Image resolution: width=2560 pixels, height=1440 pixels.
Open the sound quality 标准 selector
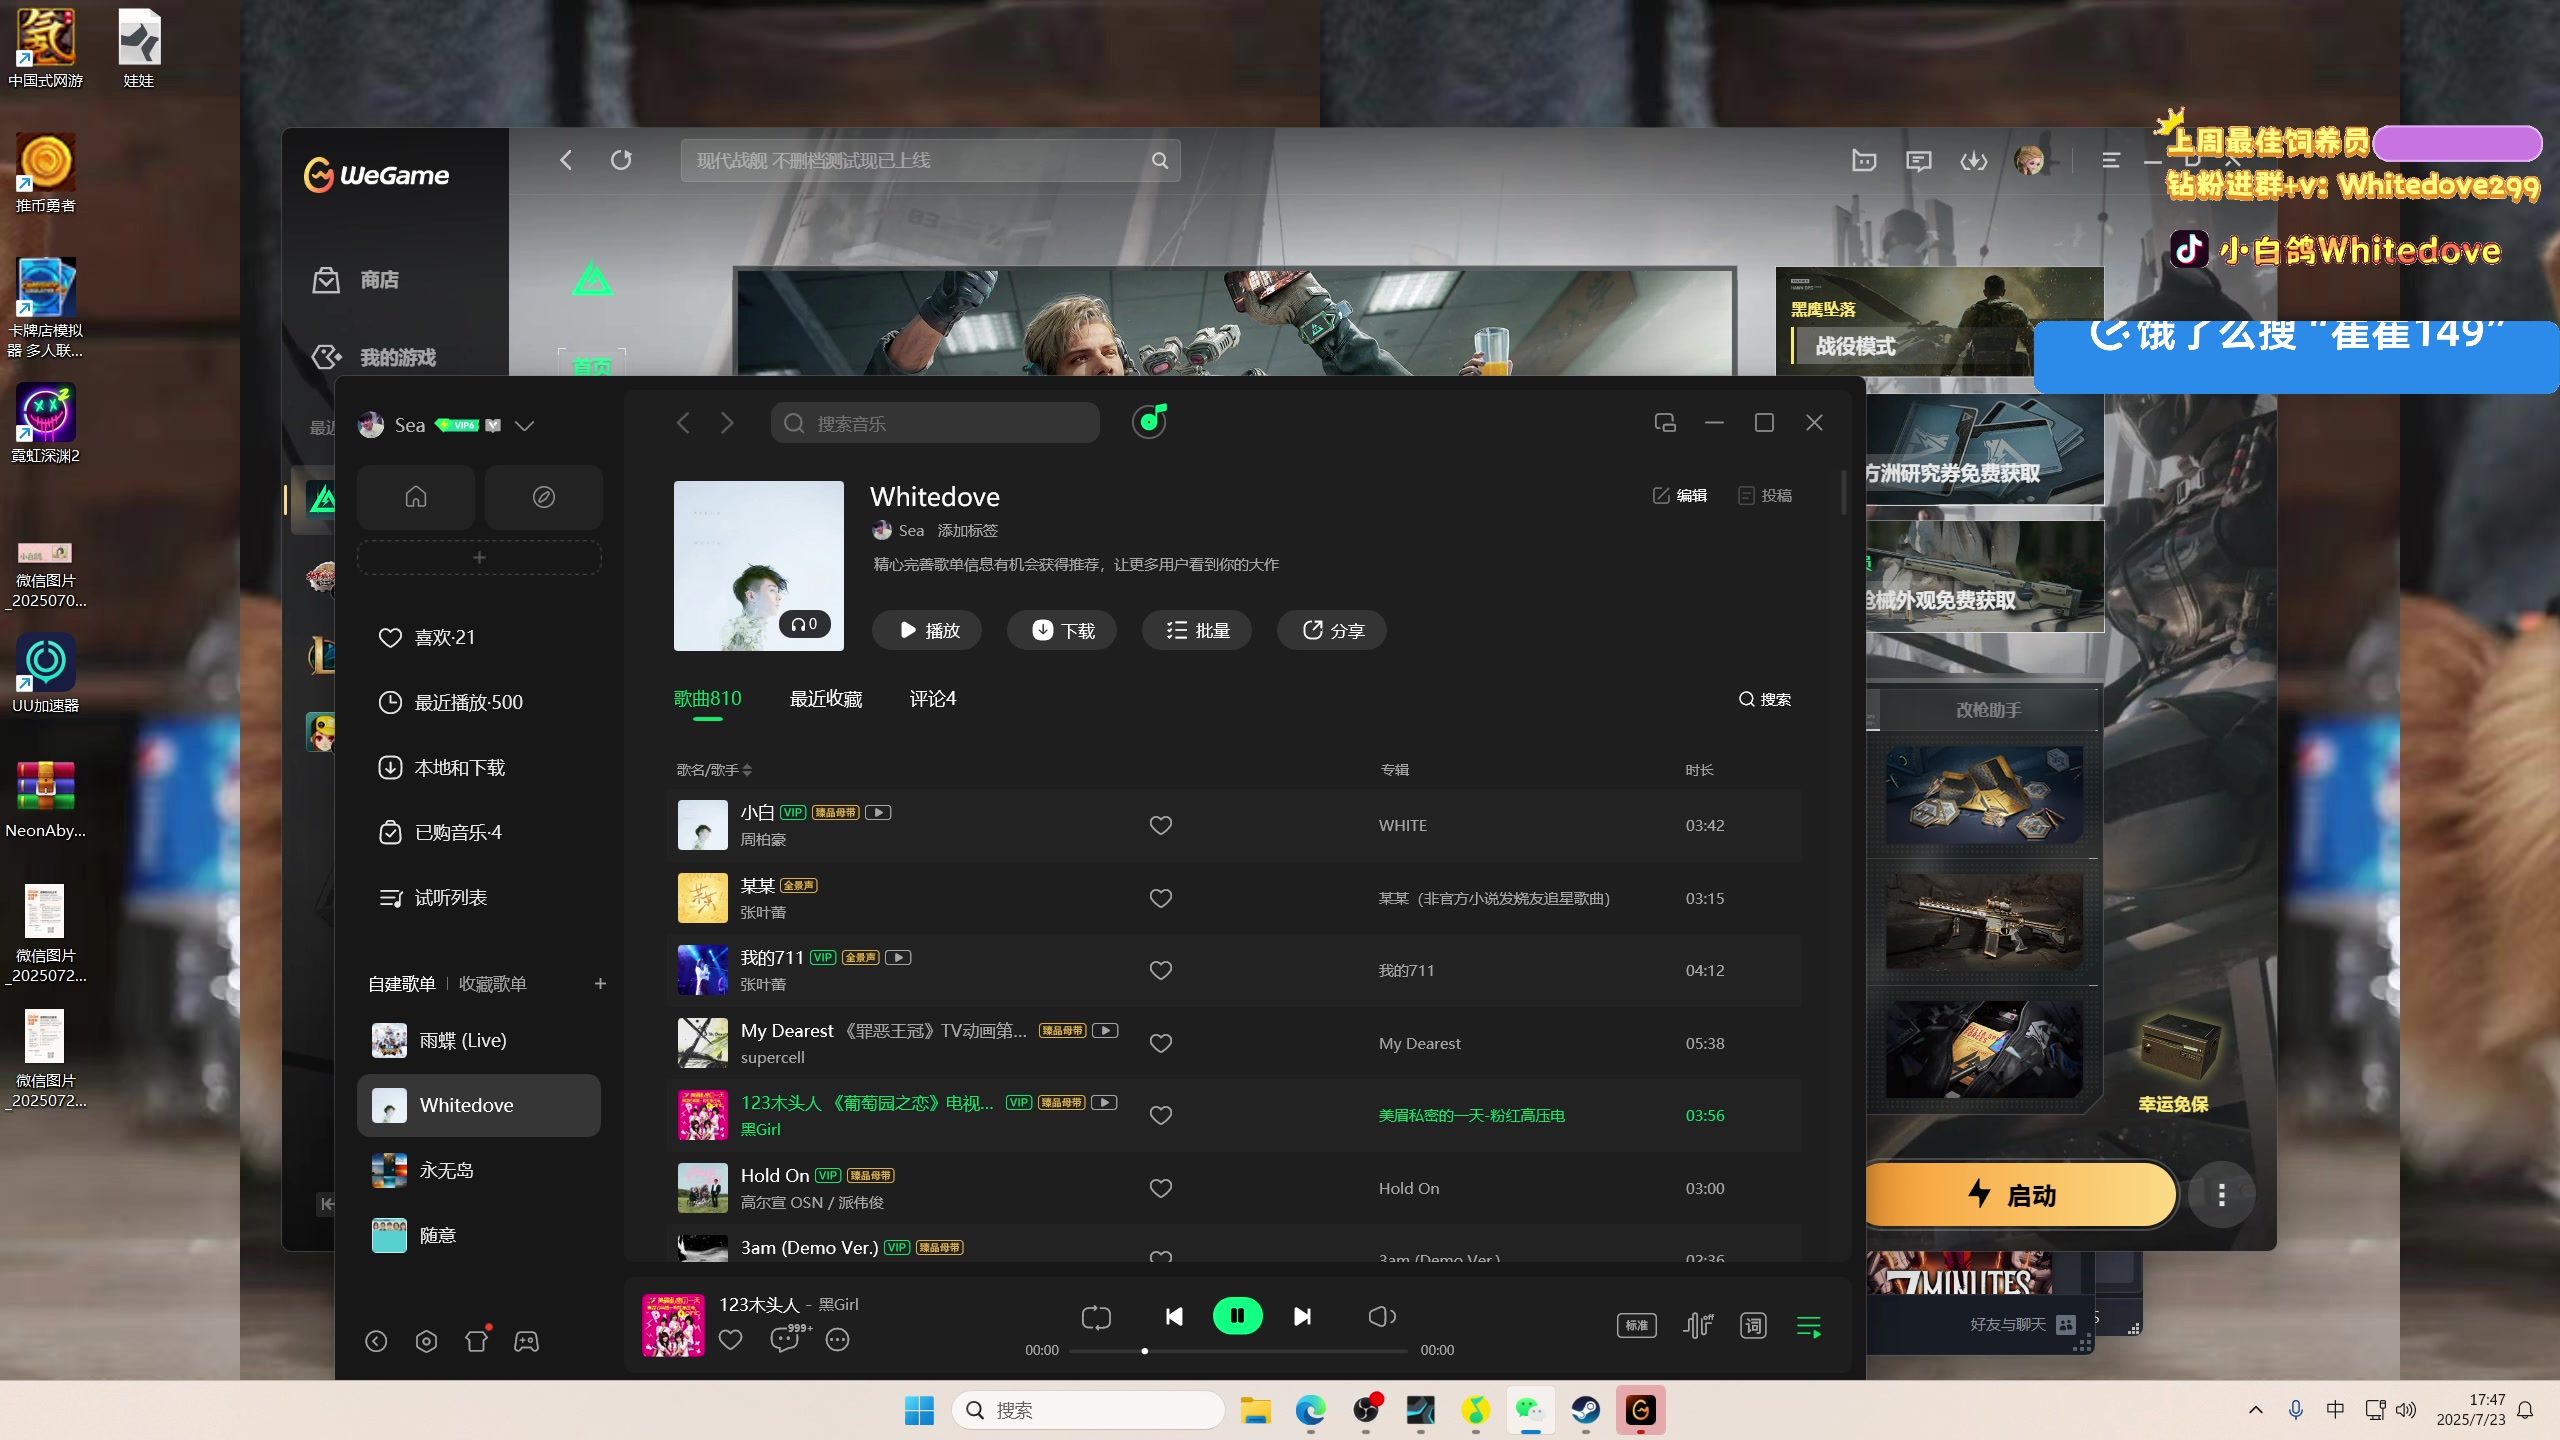[x=1637, y=1325]
